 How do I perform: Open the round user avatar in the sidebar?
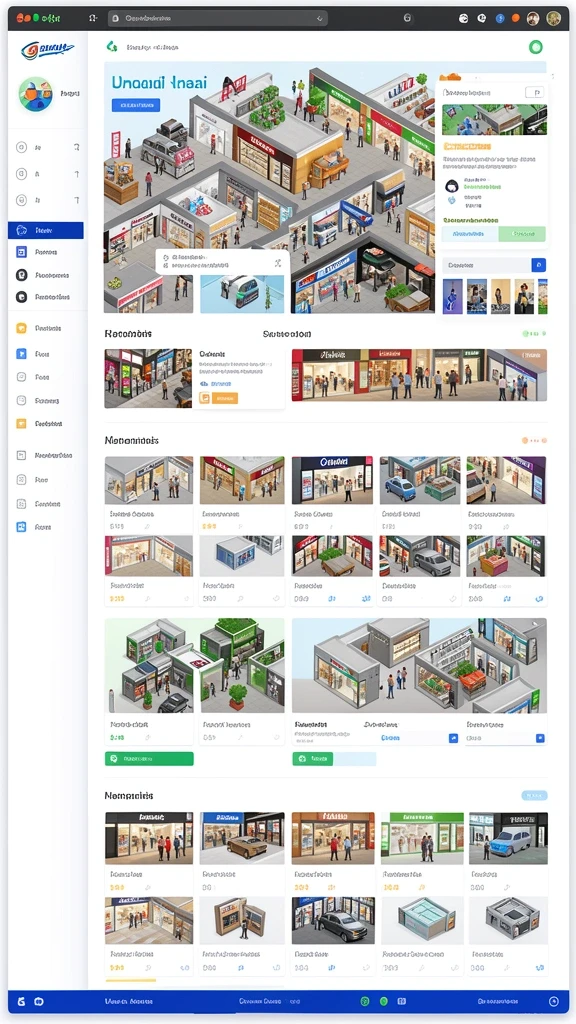(36, 94)
